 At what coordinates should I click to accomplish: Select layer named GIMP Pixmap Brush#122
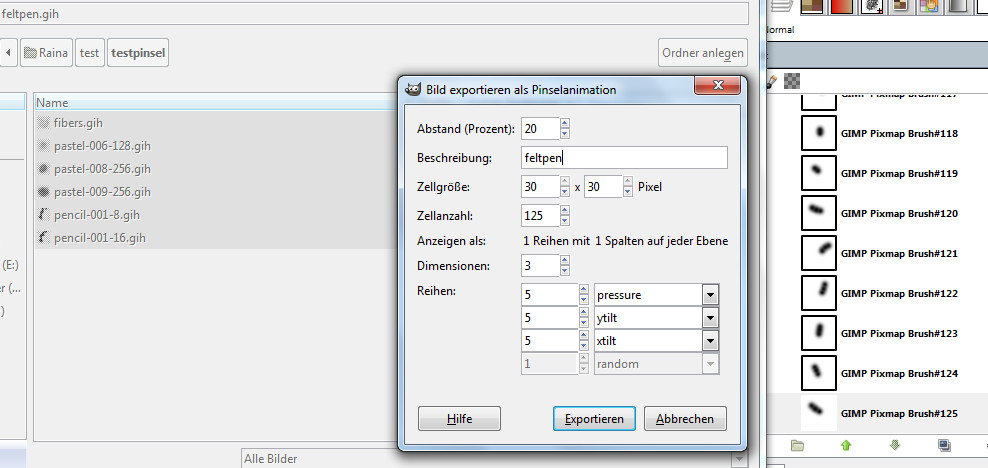tap(899, 294)
